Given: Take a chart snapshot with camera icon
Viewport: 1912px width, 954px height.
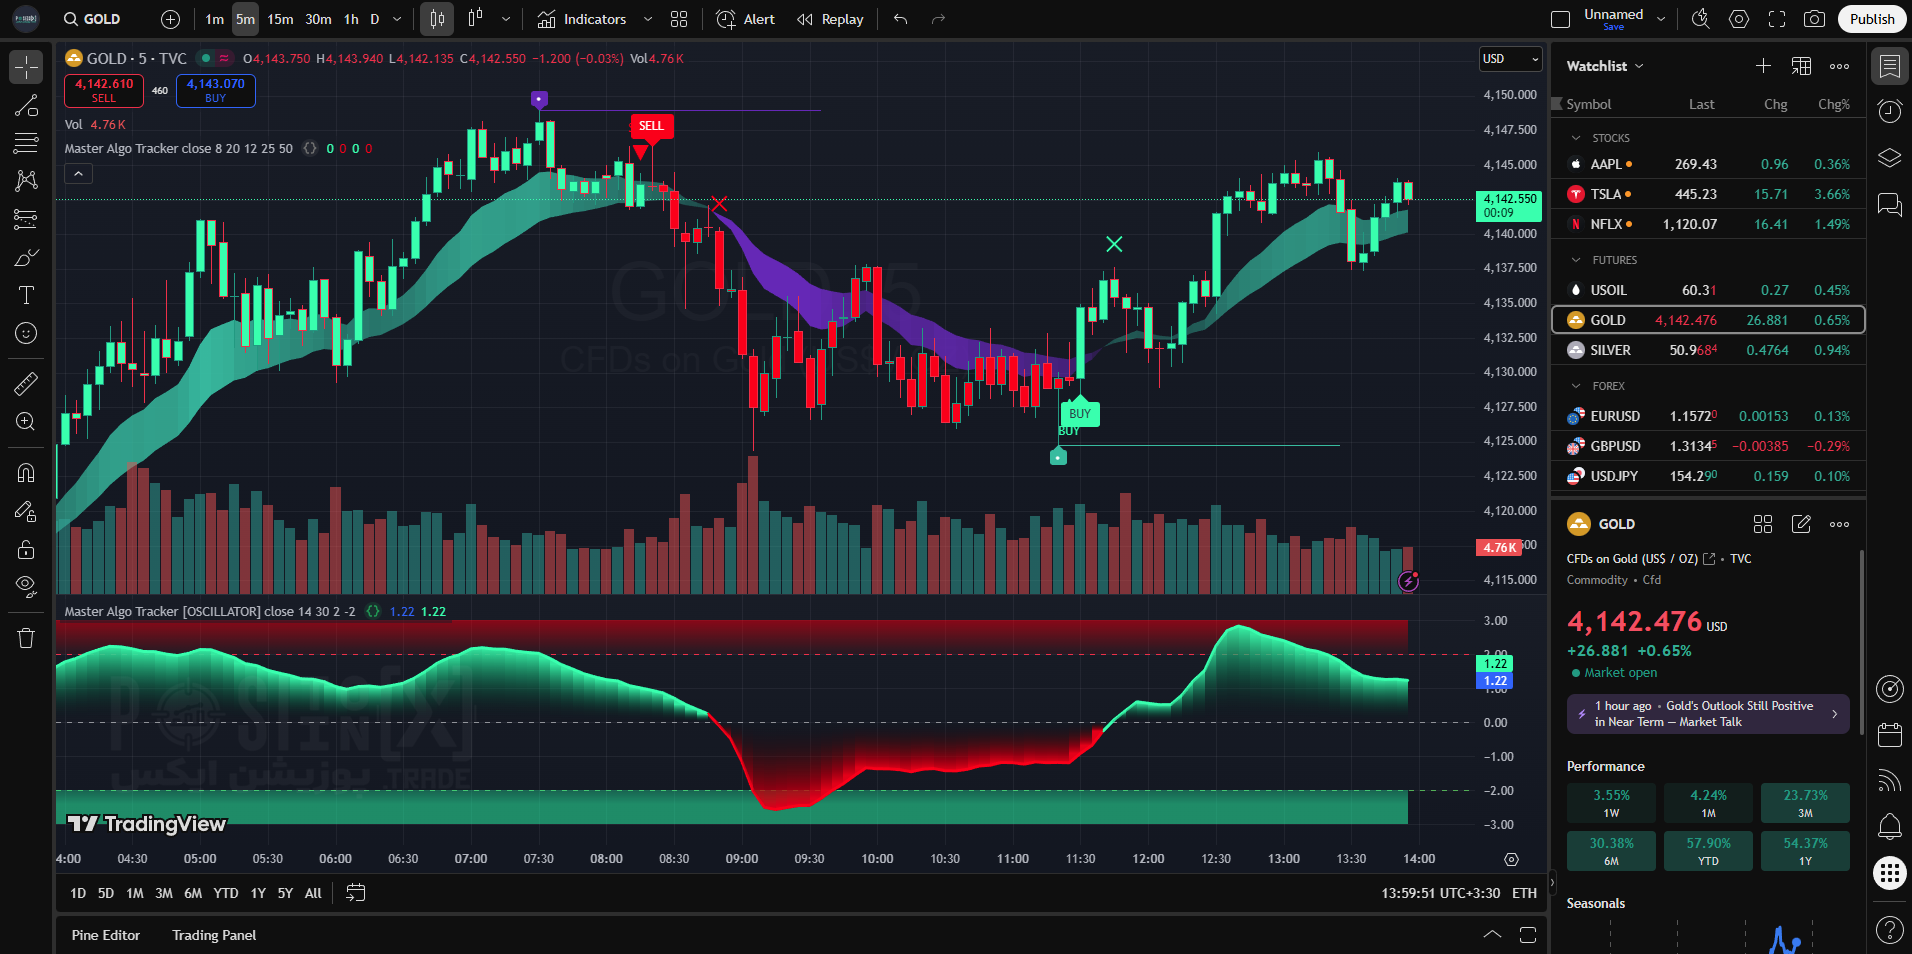Looking at the screenshot, I should [x=1814, y=19].
